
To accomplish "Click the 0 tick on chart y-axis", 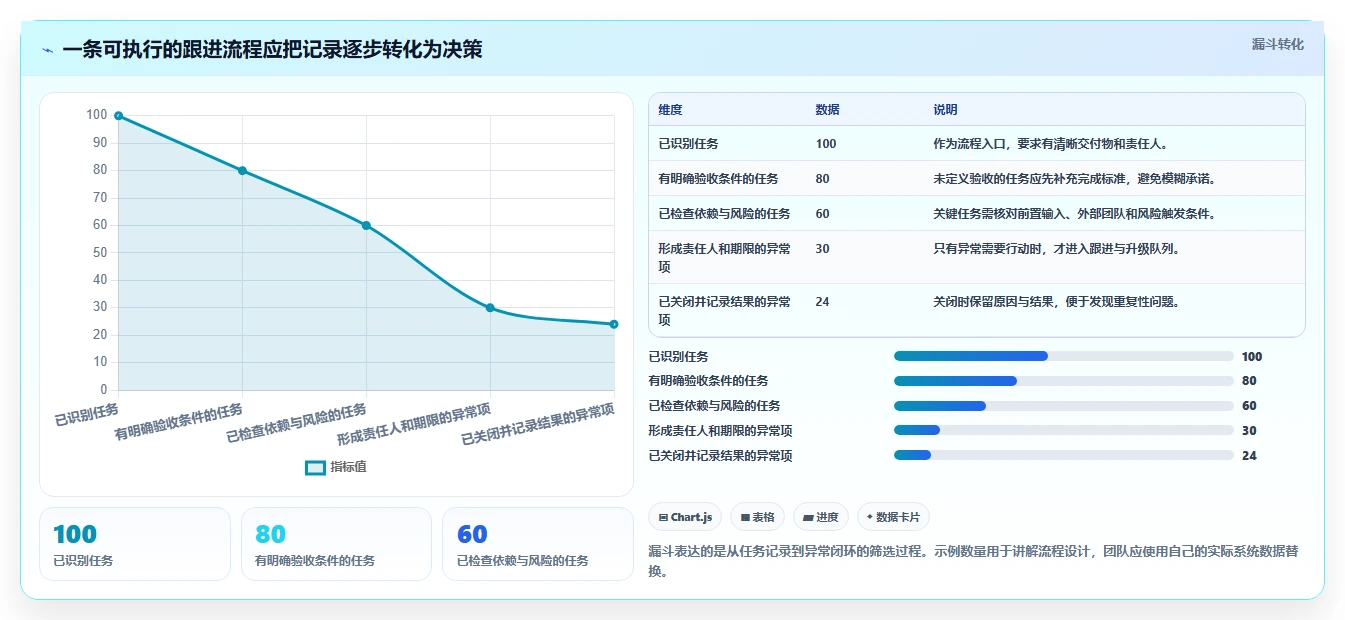I will point(102,390).
